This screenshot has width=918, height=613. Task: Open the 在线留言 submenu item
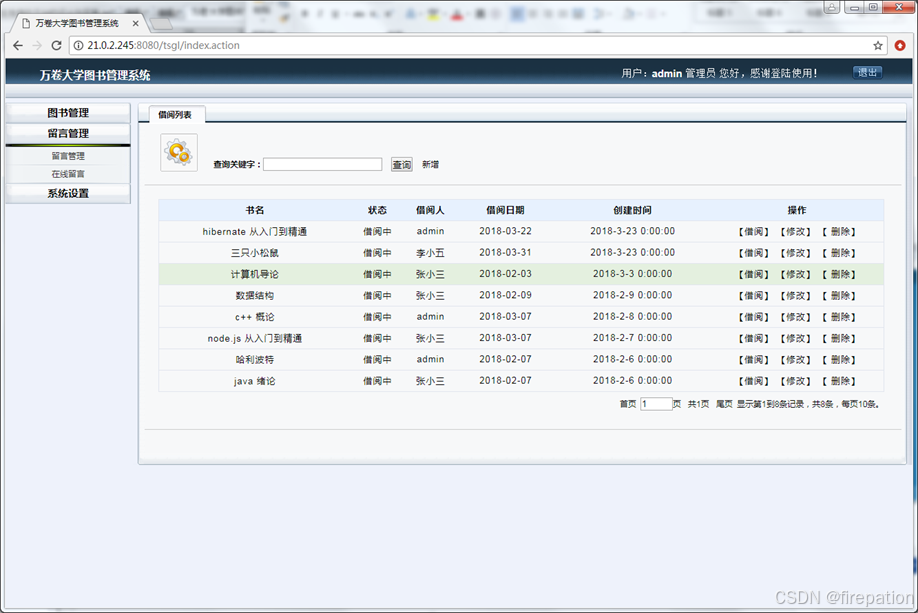[x=68, y=174]
